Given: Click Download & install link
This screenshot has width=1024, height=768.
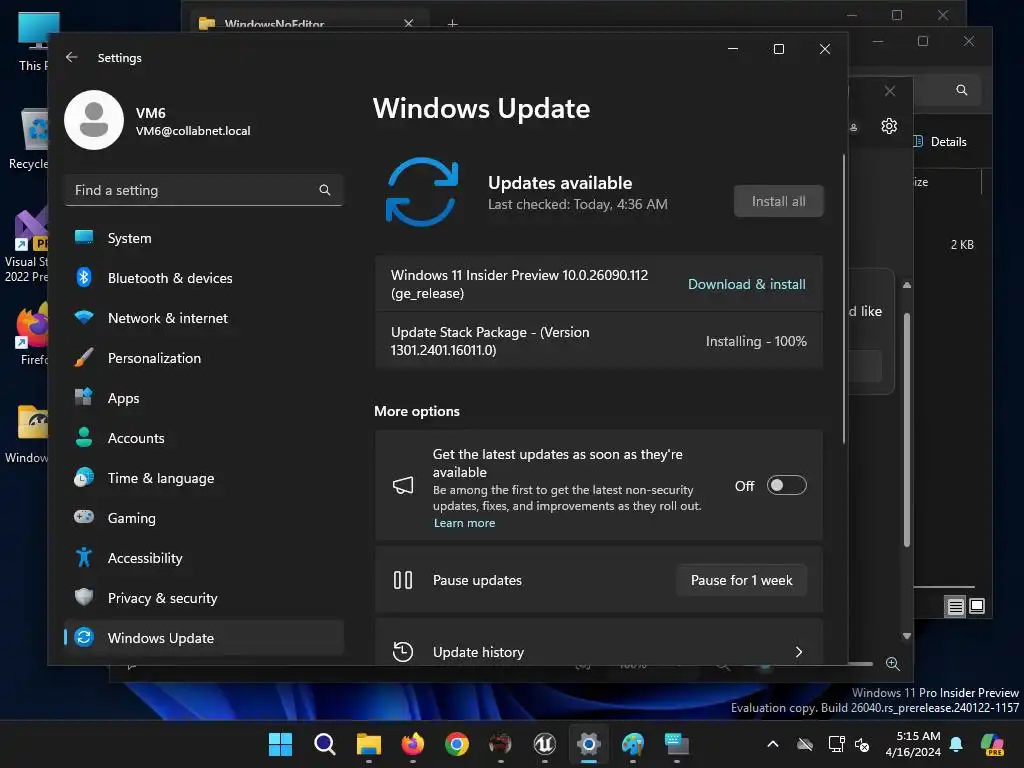Looking at the screenshot, I should click(x=746, y=284).
